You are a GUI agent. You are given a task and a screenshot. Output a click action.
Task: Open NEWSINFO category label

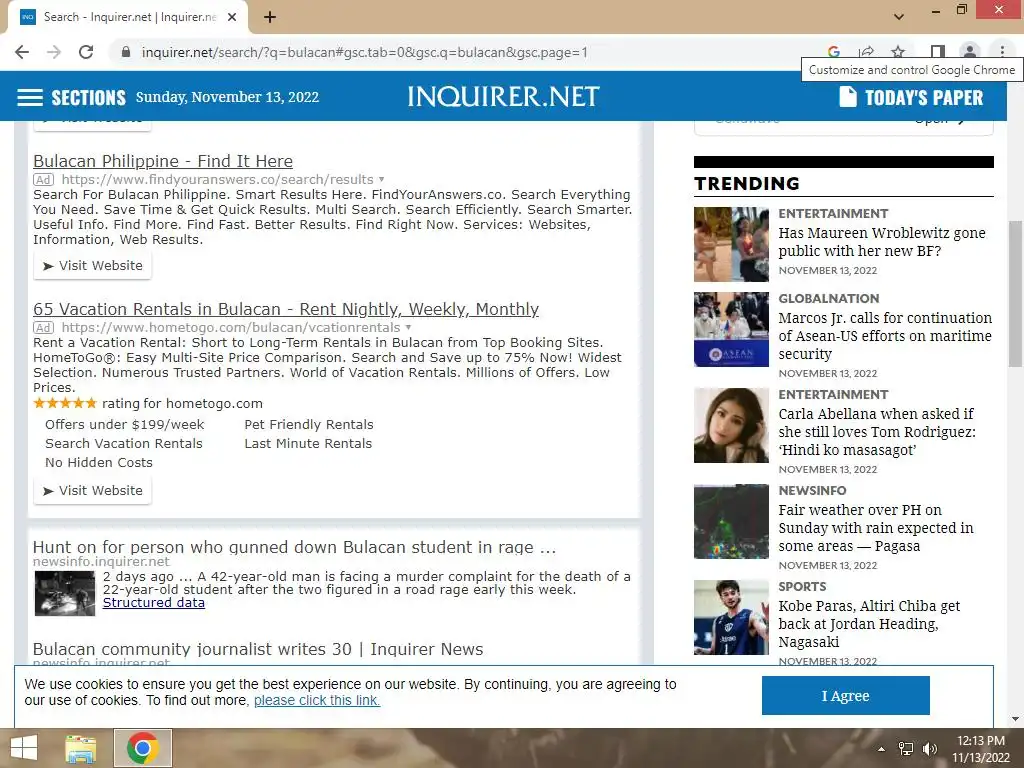[812, 490]
